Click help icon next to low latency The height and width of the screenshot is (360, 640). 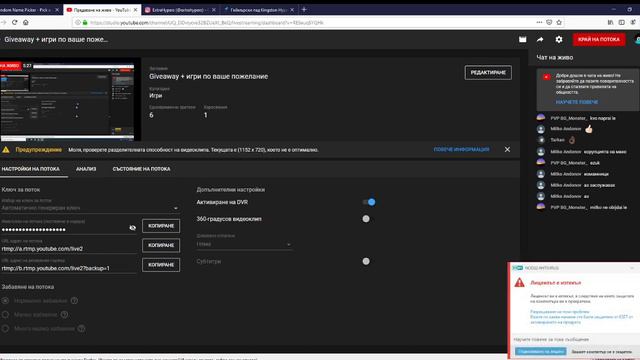64,315
